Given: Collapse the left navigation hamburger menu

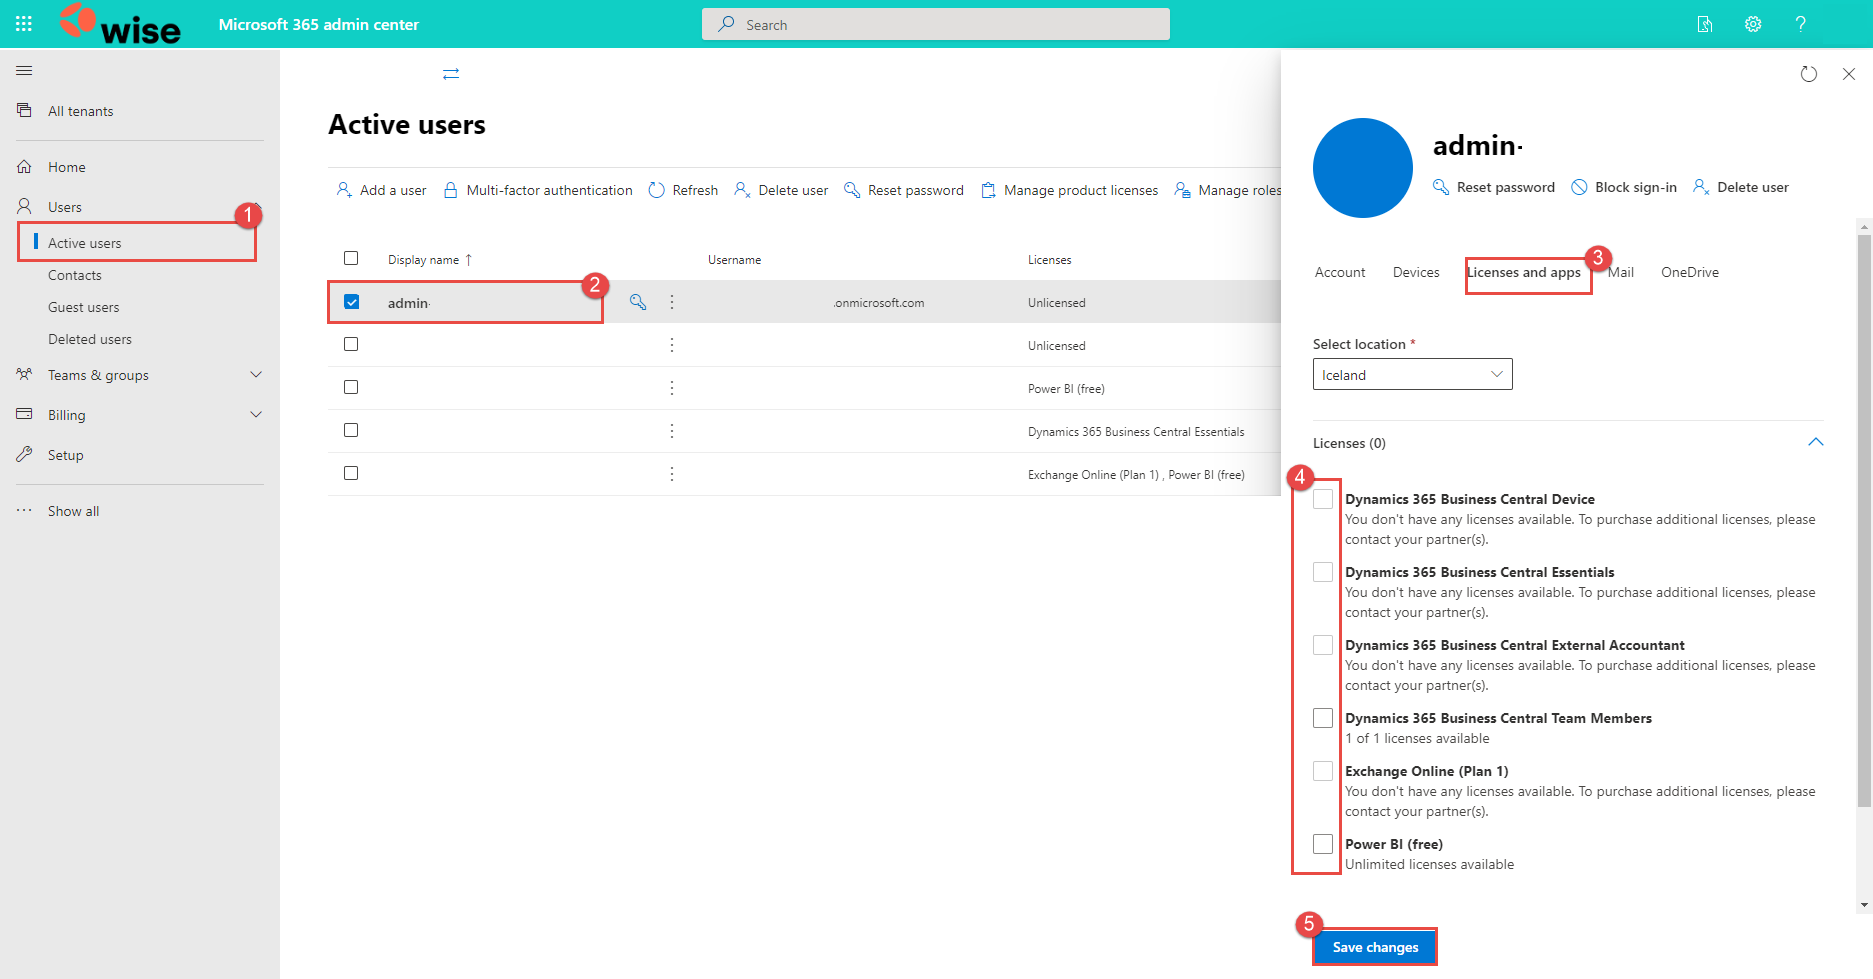Looking at the screenshot, I should point(24,71).
